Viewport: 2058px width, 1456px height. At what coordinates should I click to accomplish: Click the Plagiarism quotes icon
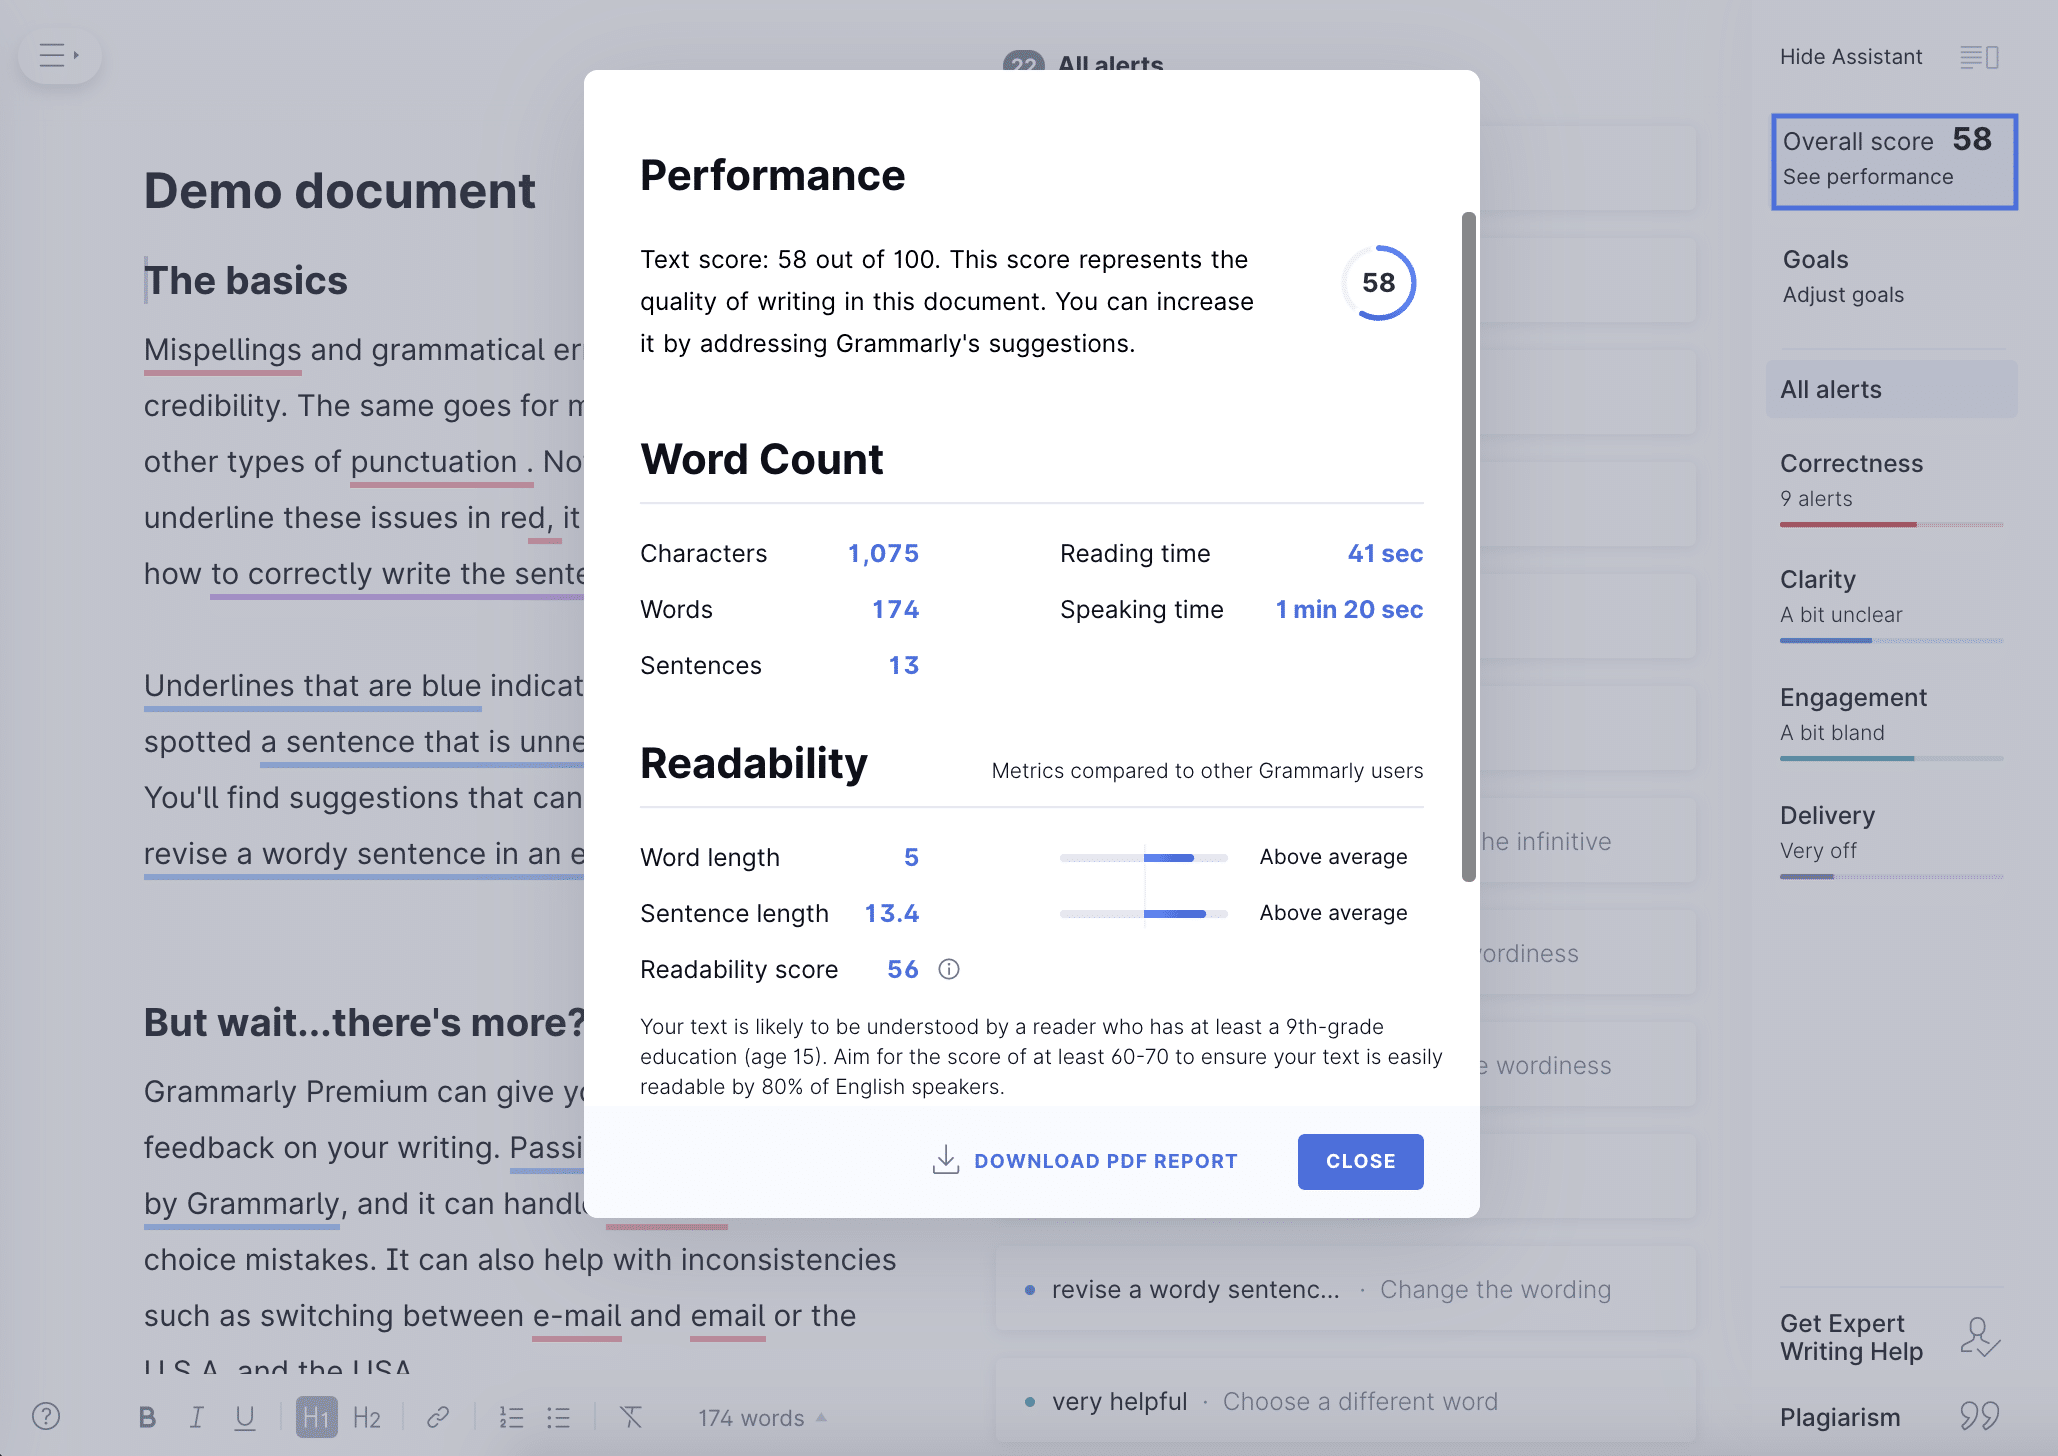coord(1979,1416)
